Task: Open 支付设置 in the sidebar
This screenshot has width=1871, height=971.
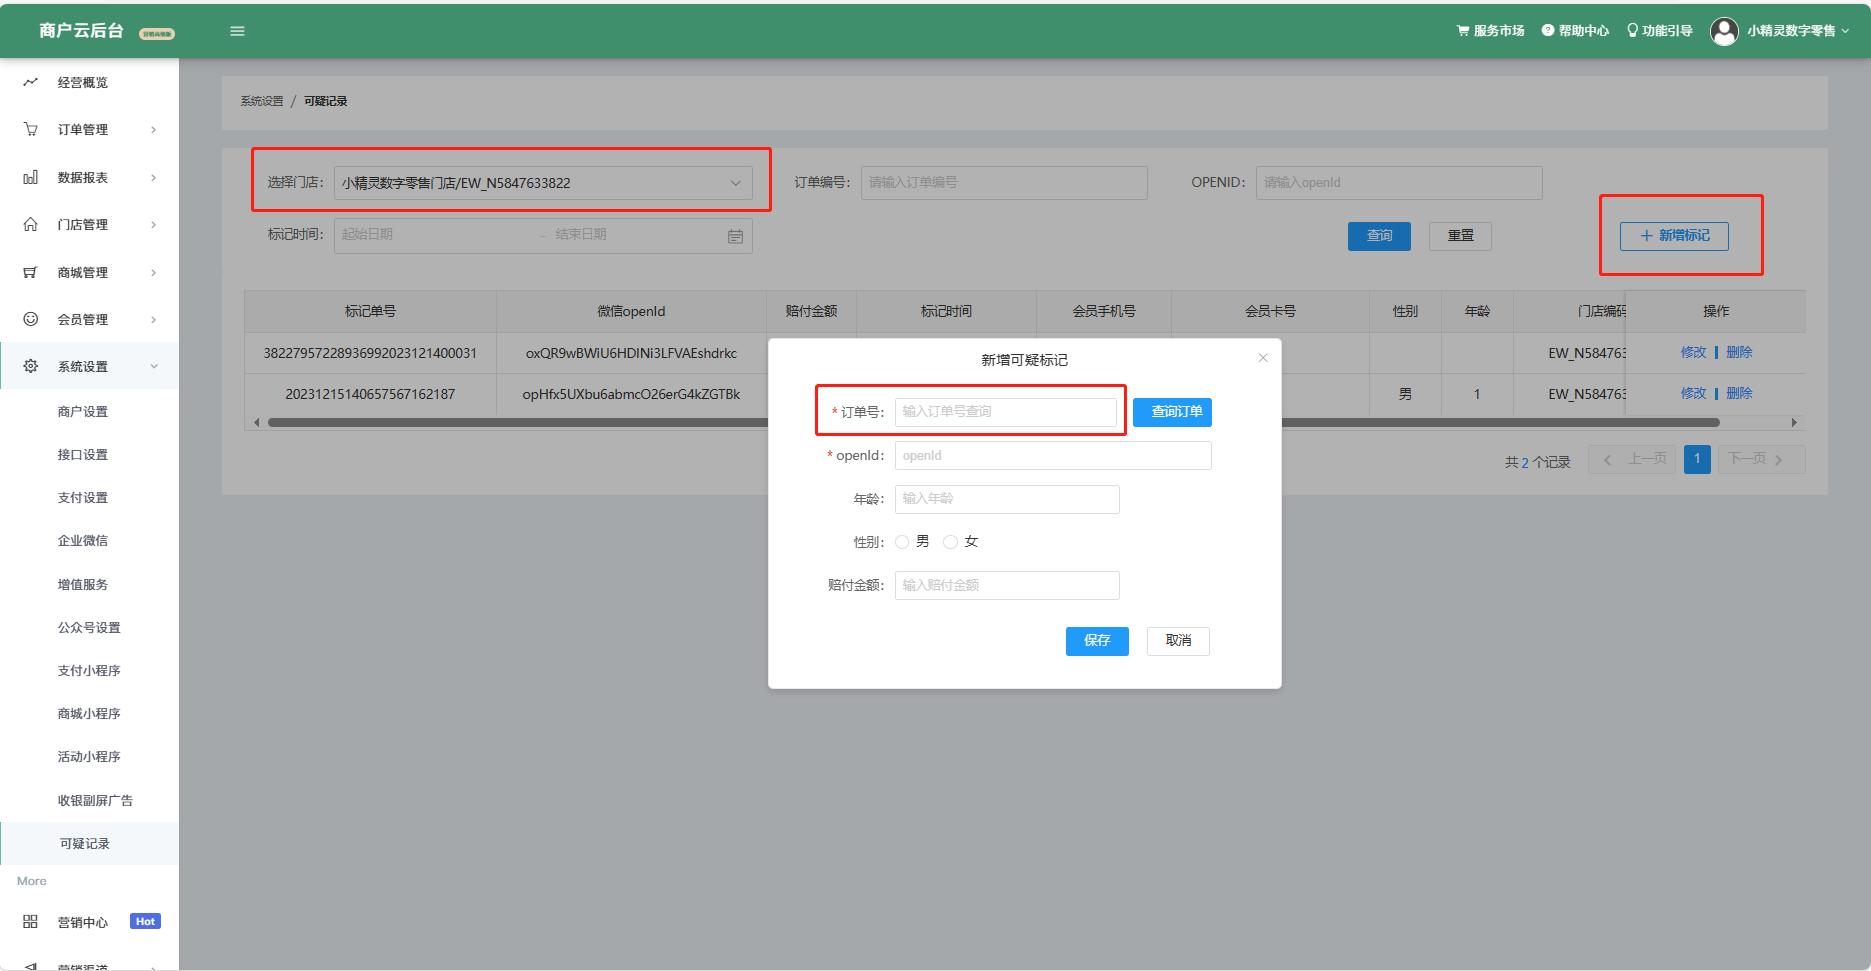Action: tap(82, 498)
